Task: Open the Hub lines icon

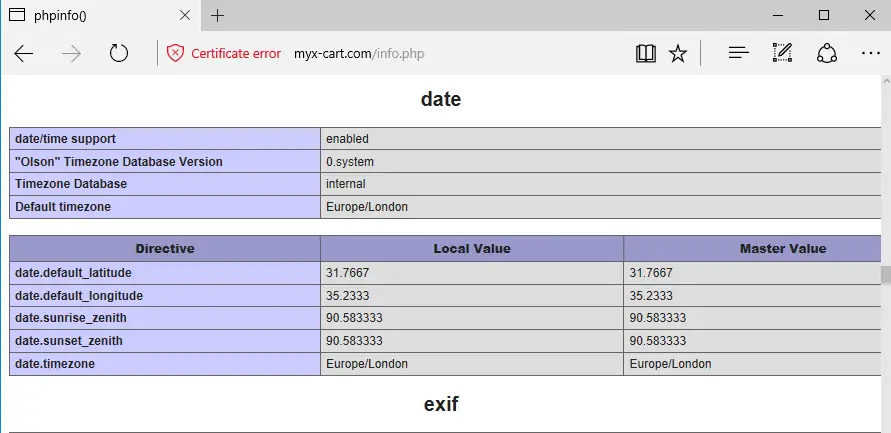Action: 739,53
